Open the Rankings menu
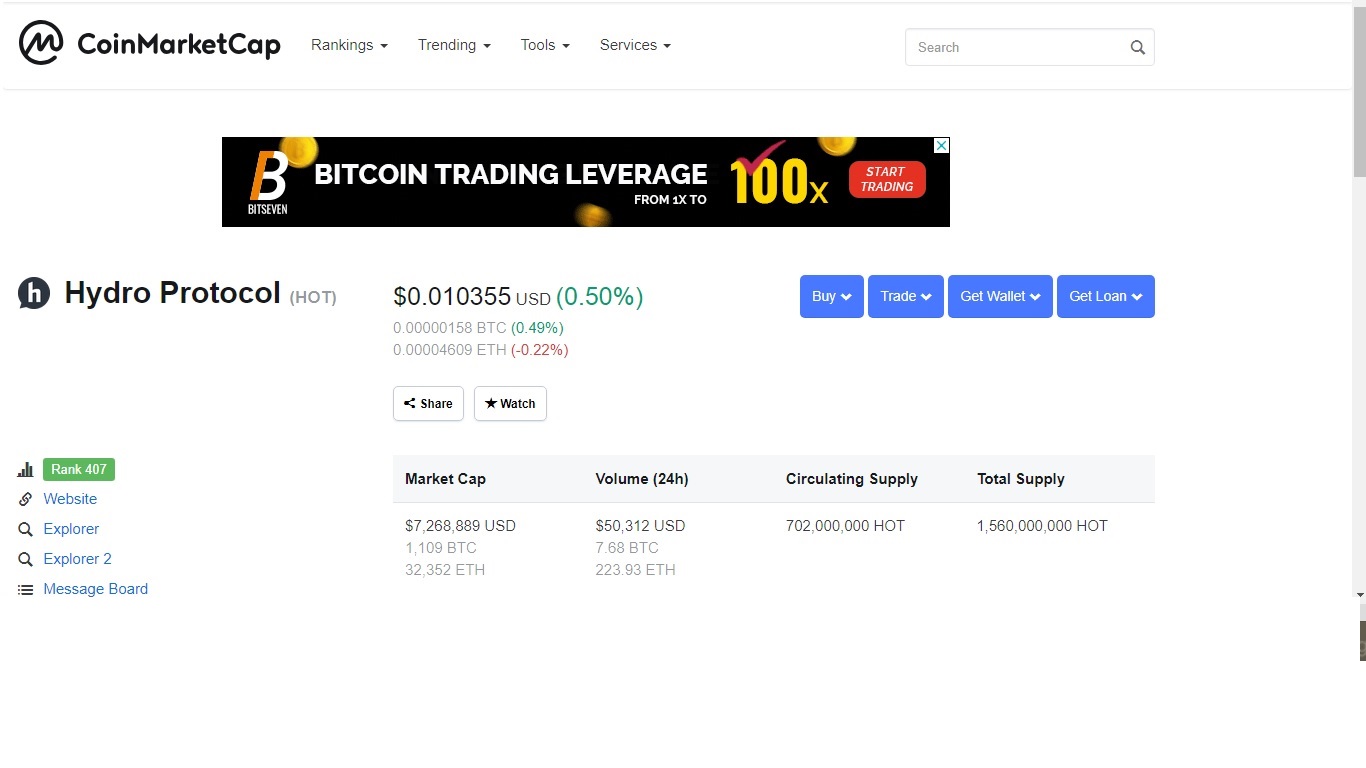 [349, 45]
